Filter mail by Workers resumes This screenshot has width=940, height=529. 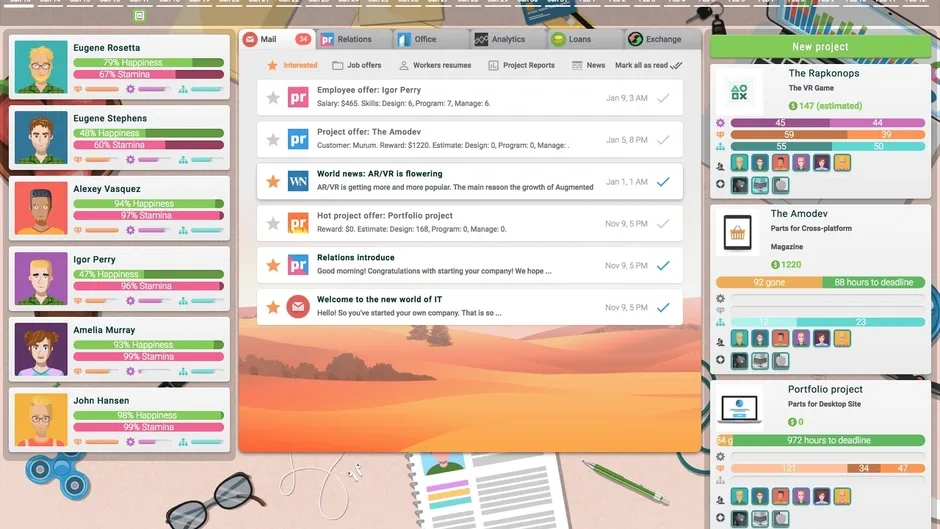tap(435, 65)
